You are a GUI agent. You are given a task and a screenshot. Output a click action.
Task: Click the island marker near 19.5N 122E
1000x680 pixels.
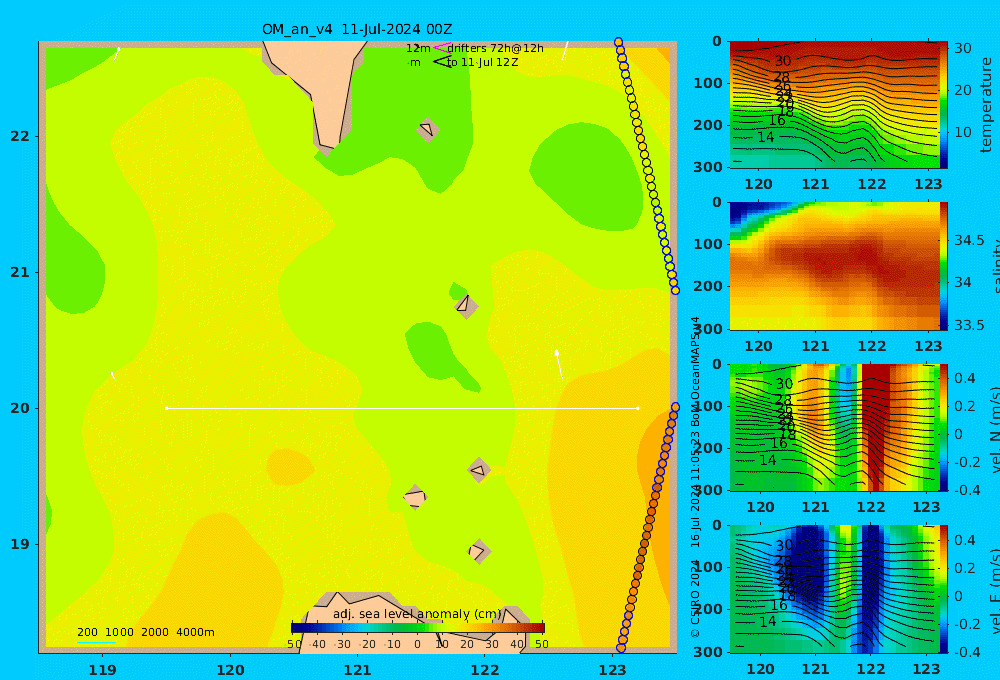(479, 471)
